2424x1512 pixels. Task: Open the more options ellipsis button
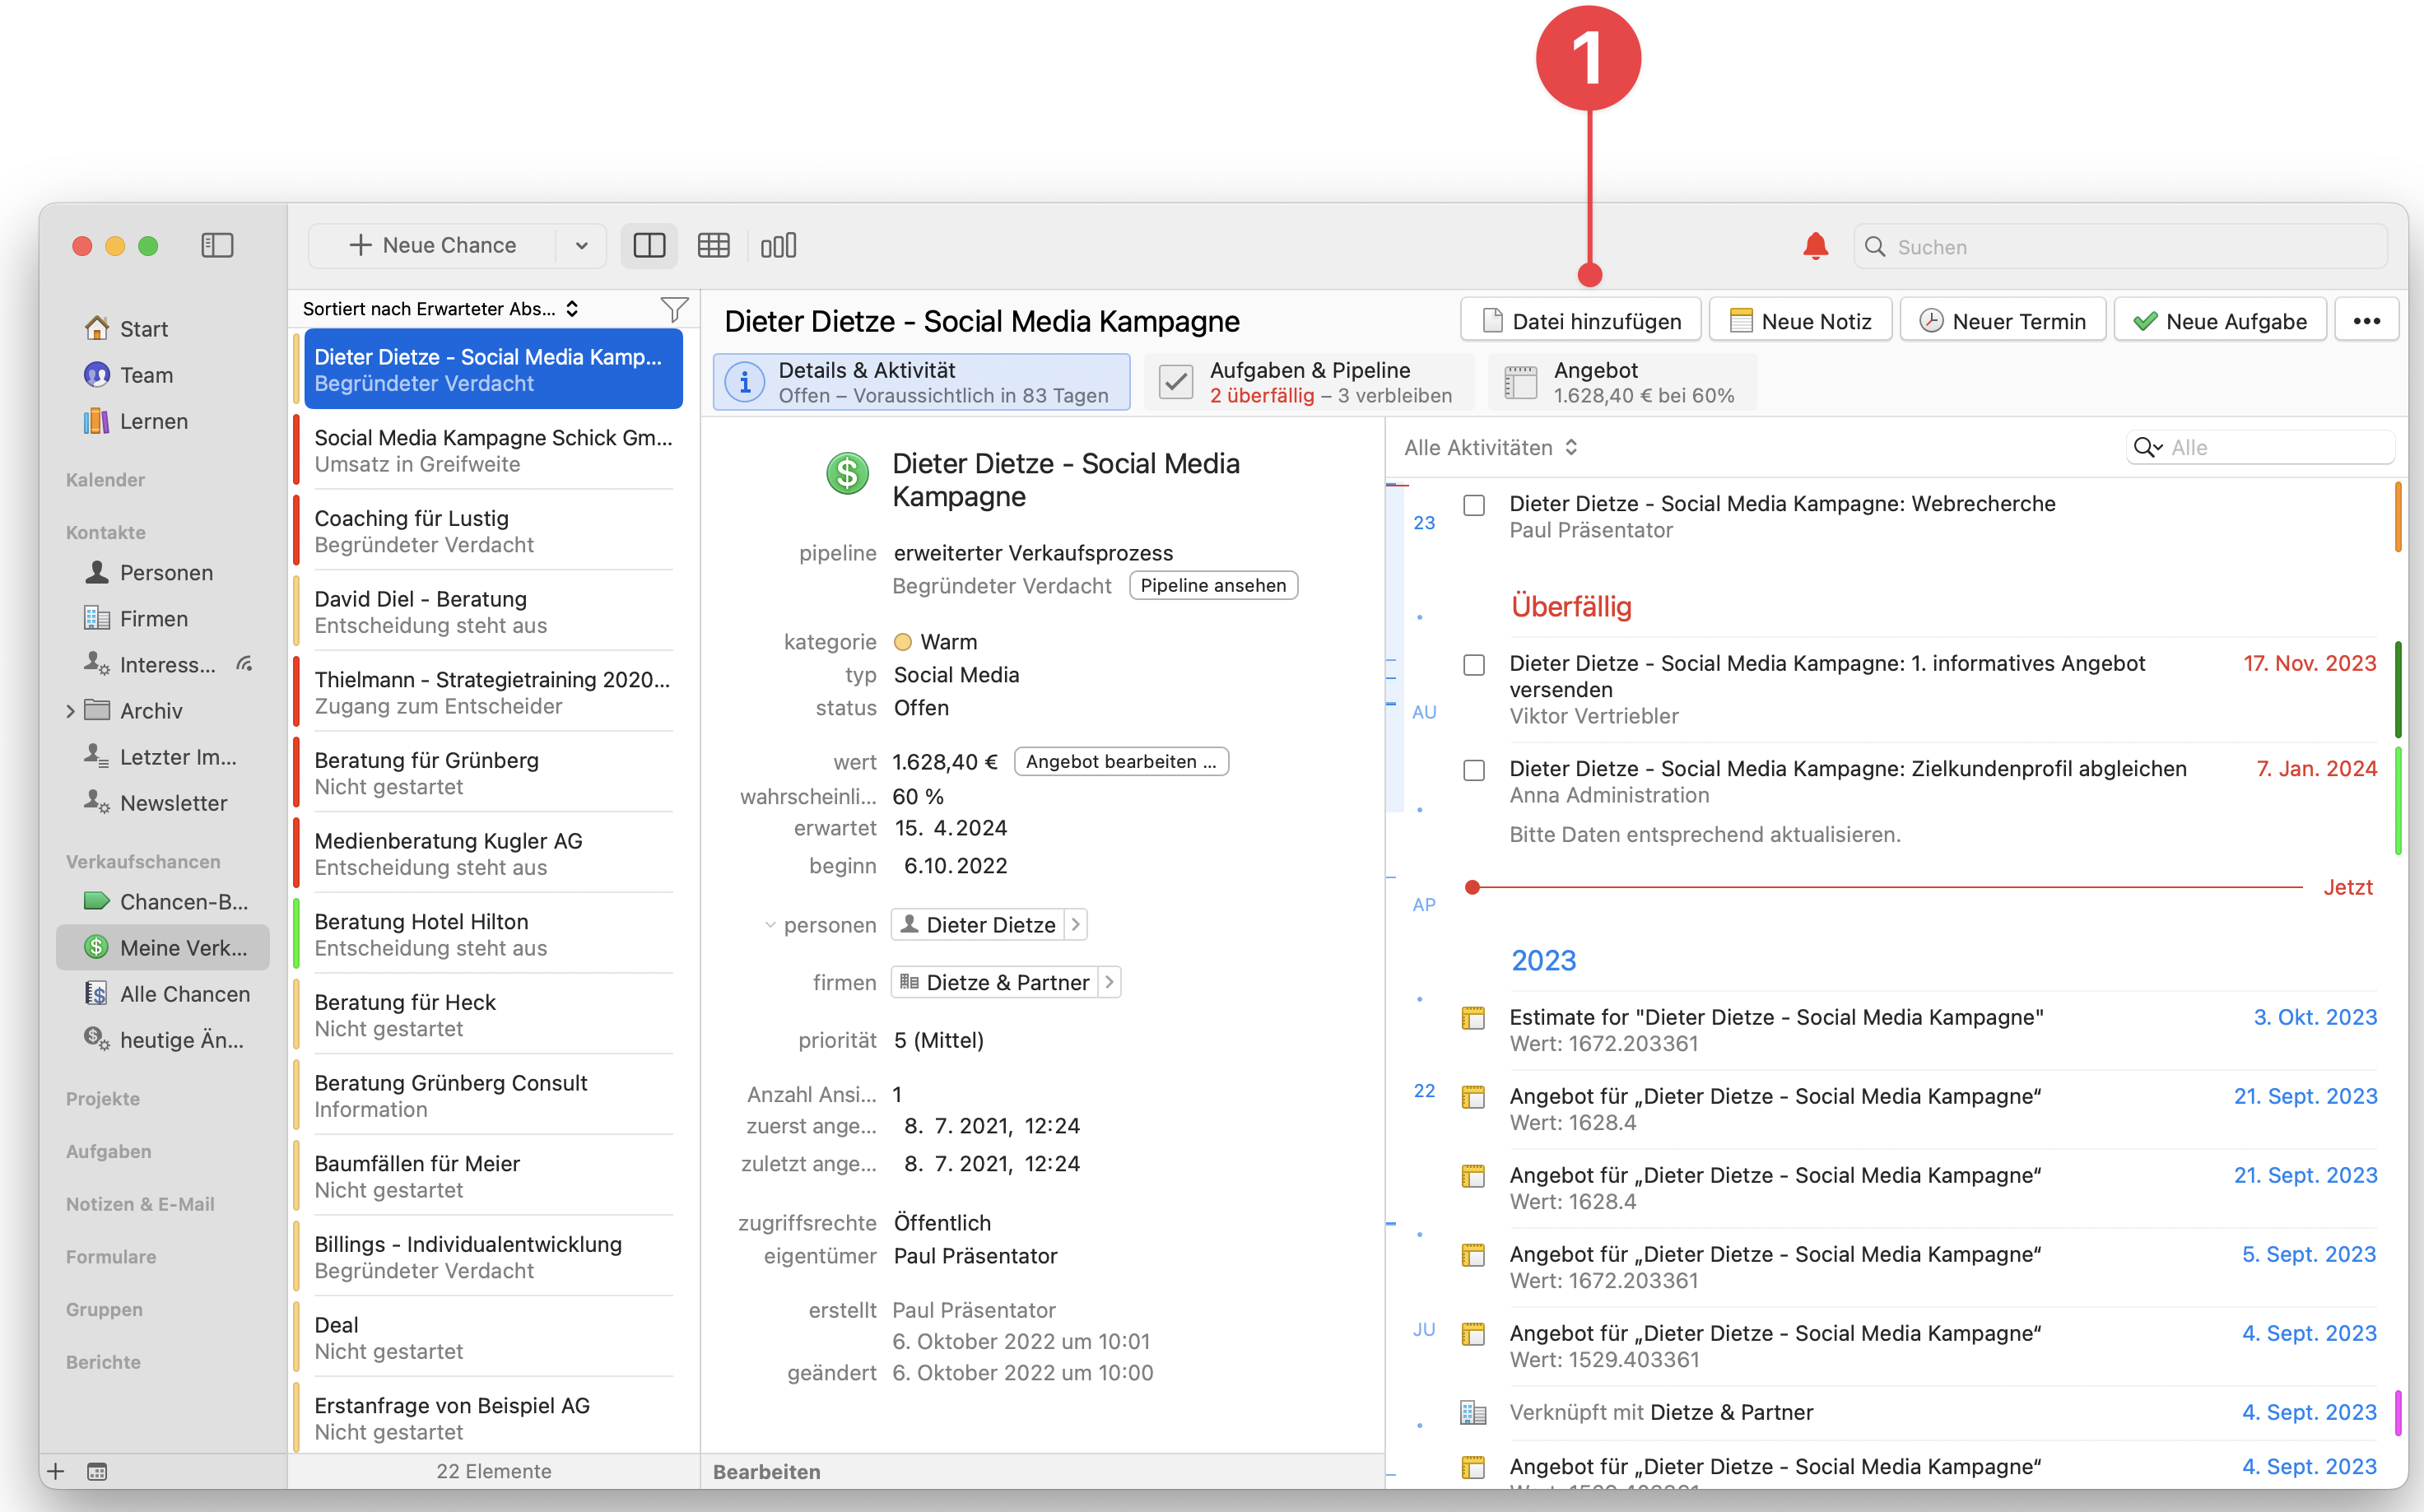coord(2366,321)
